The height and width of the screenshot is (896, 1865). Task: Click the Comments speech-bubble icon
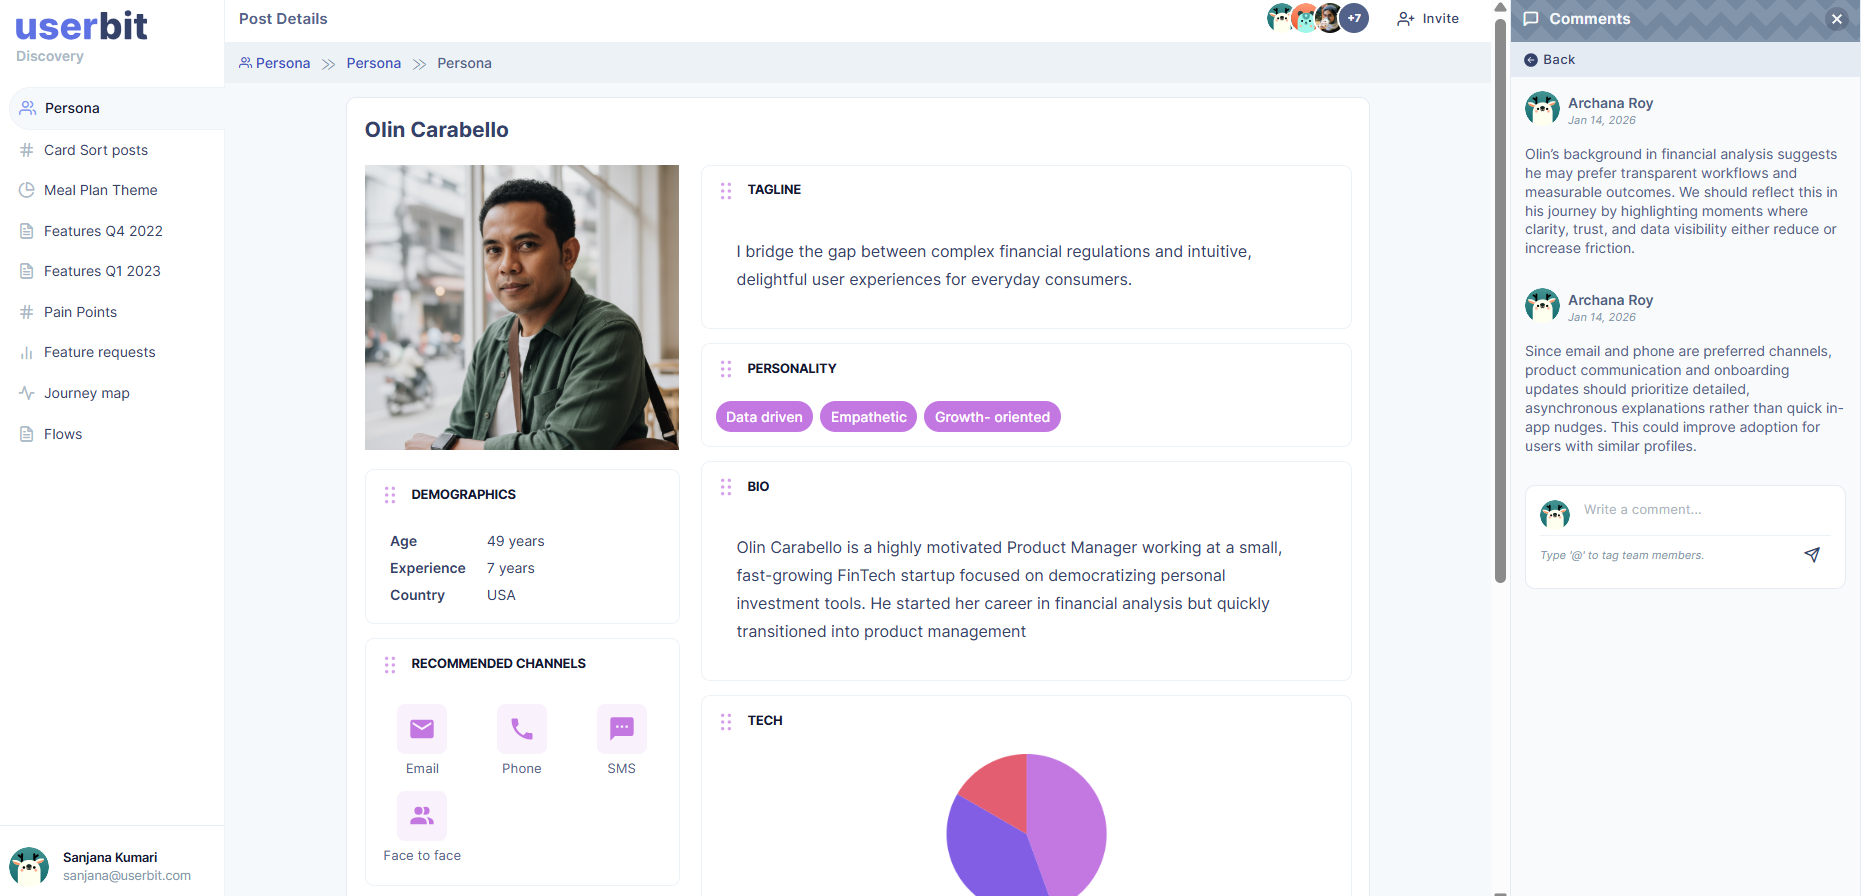pyautogui.click(x=1529, y=18)
